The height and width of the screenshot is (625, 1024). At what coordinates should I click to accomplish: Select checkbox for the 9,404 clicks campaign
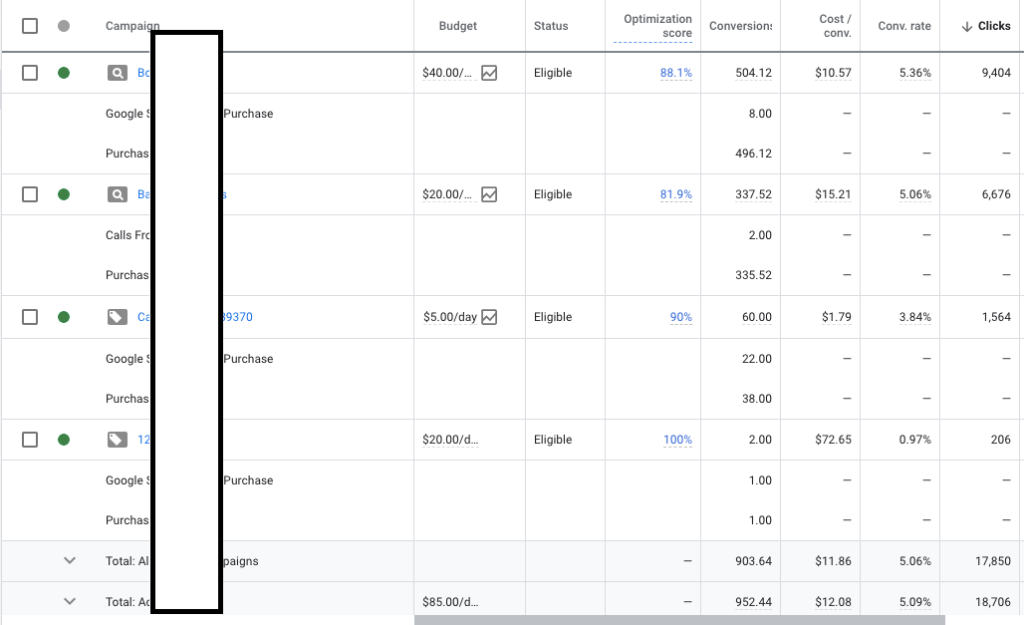30,73
